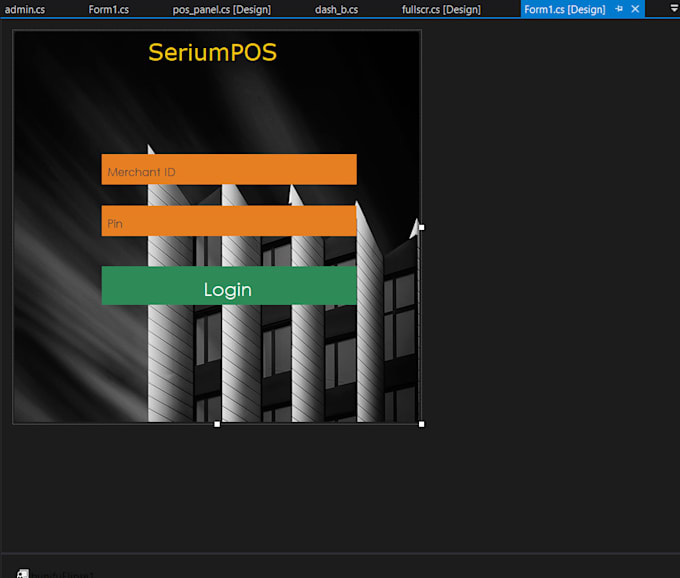The image size is (680, 578).
Task: Pin the Form1.cs [Design] tab
Action: [620, 9]
